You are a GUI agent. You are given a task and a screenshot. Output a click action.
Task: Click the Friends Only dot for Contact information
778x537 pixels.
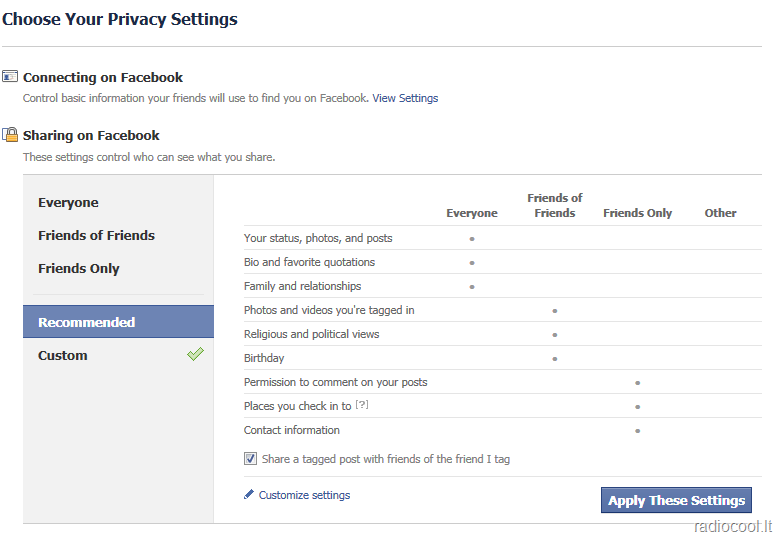coord(638,431)
